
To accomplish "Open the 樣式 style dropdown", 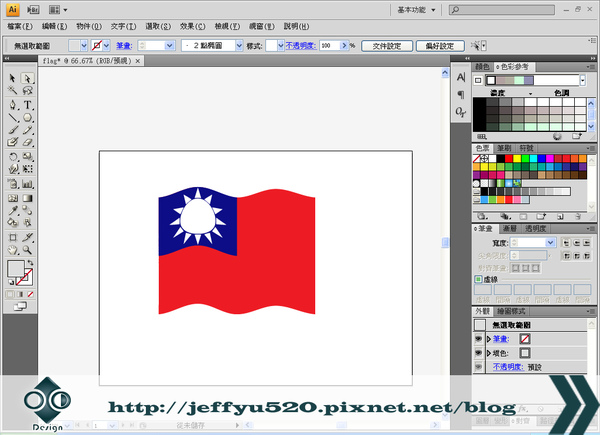I will [280, 46].
